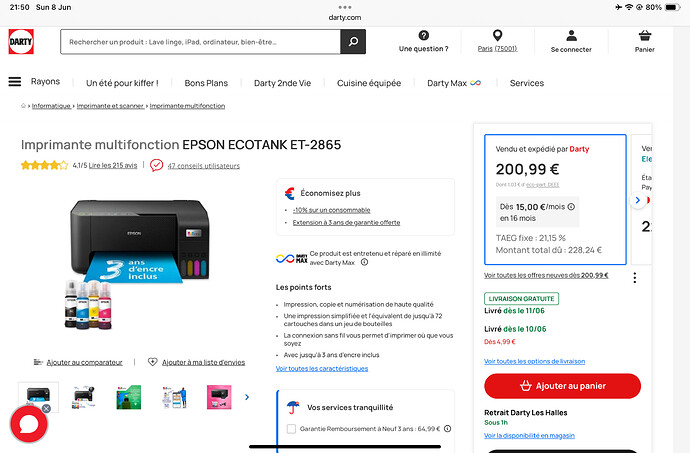
Task: Click the comparator icon
Action: coord(38,362)
